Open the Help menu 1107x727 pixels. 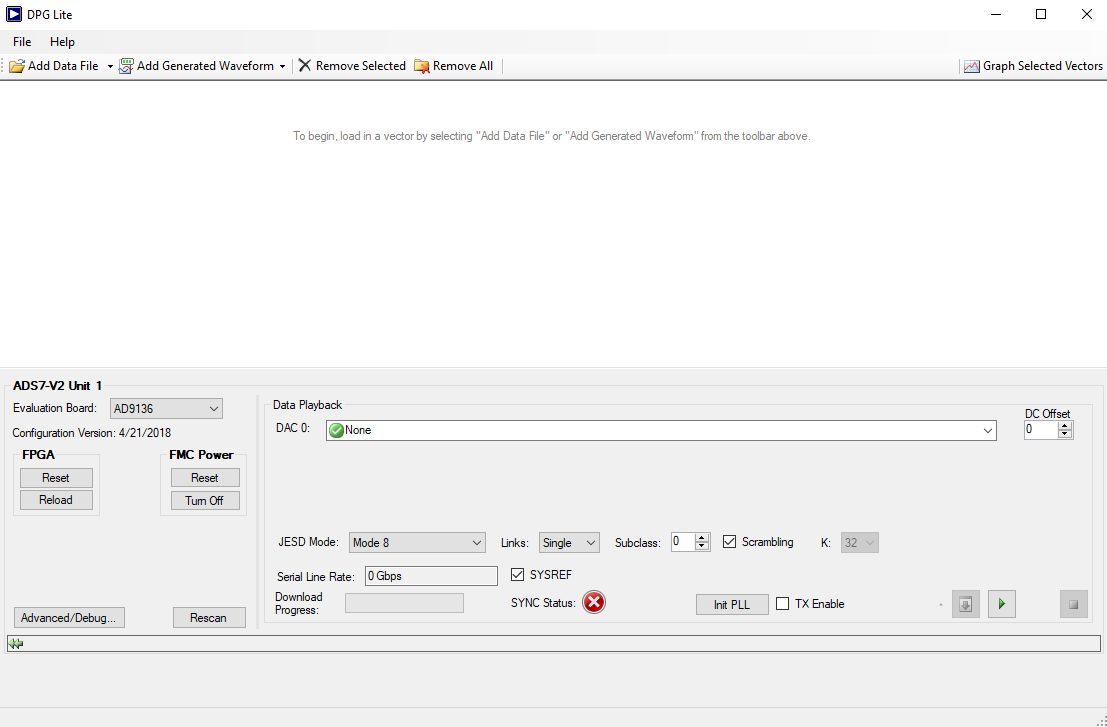point(62,42)
